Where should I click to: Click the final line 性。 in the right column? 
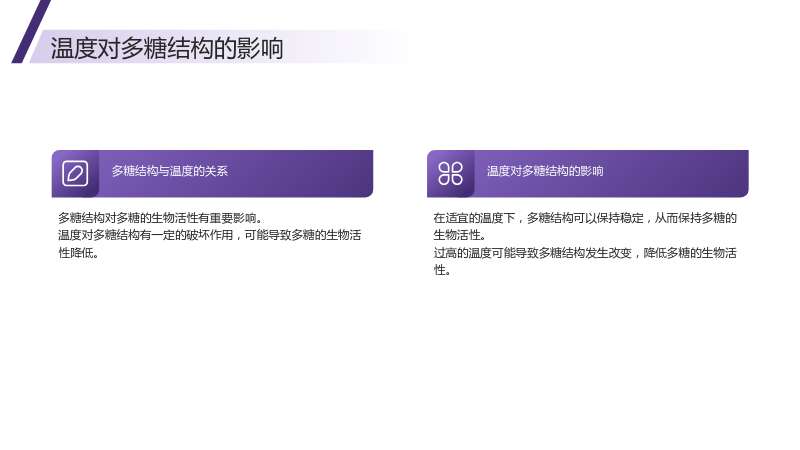442,270
